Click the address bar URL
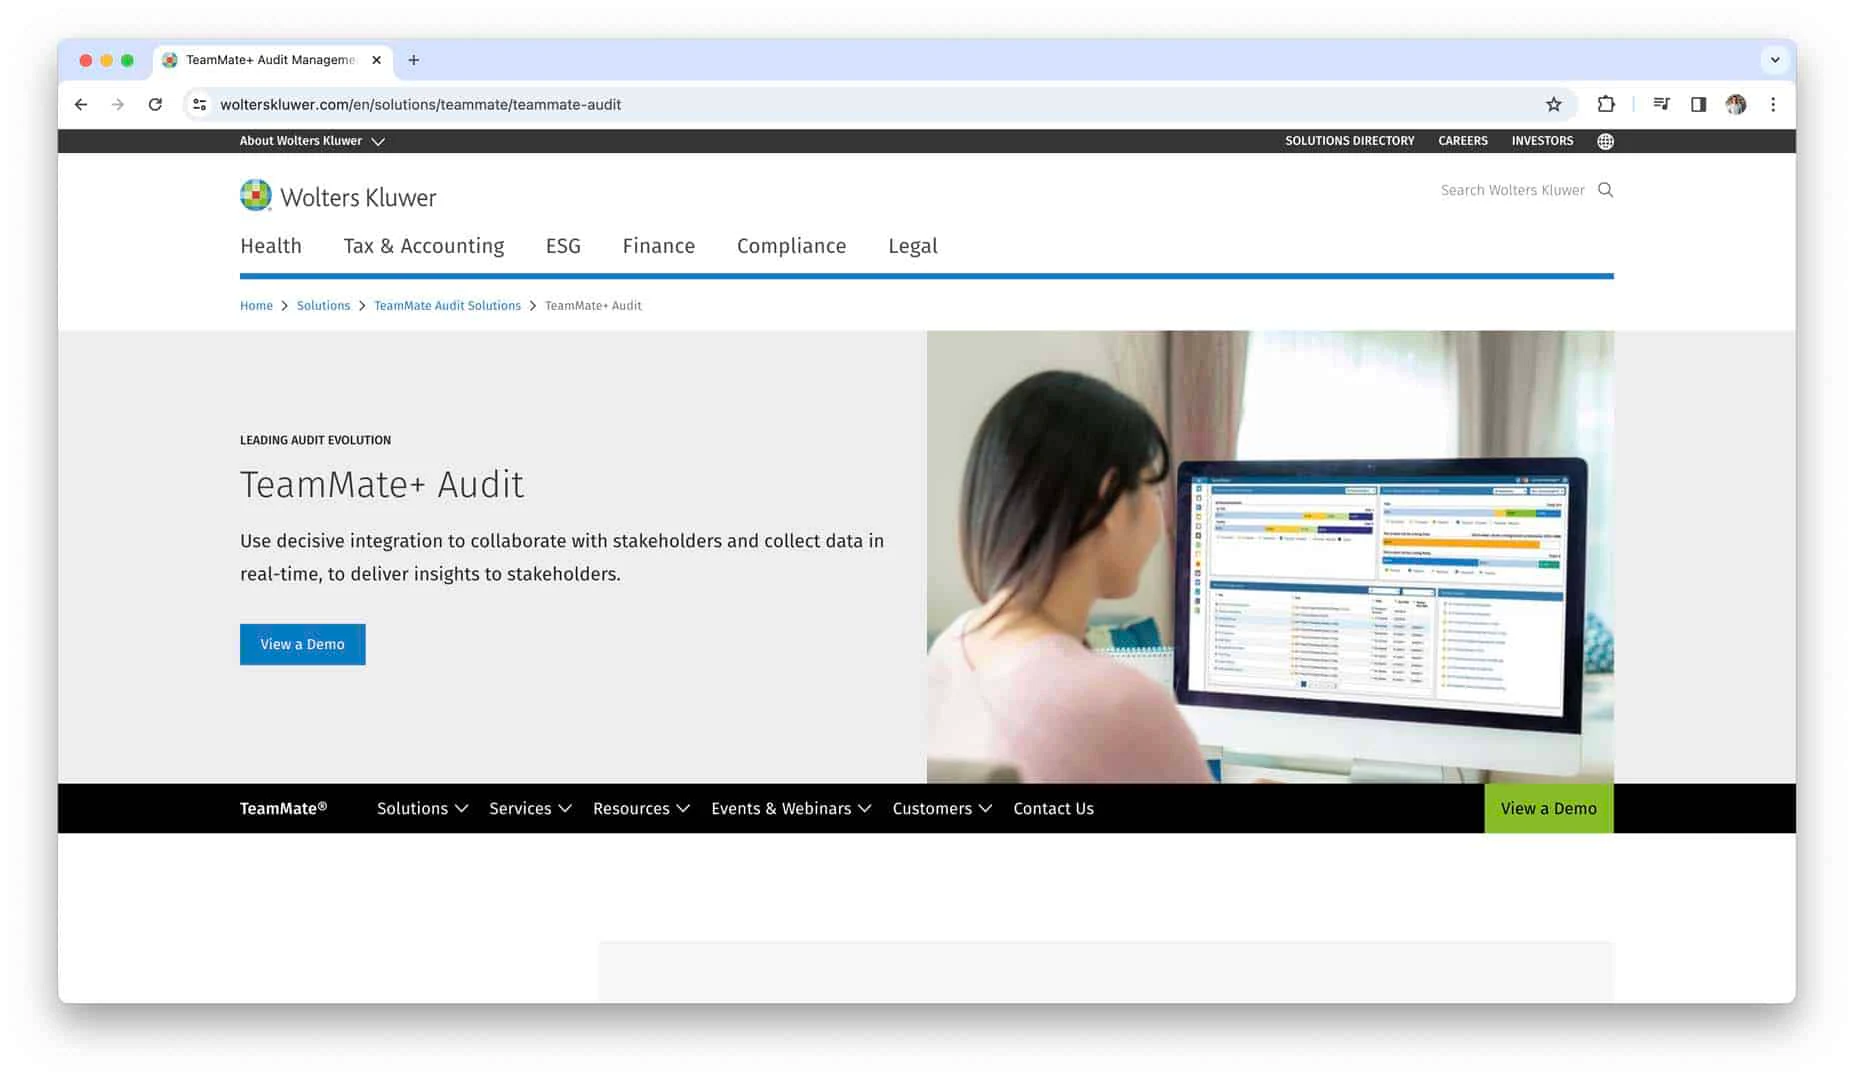 pyautogui.click(x=420, y=104)
